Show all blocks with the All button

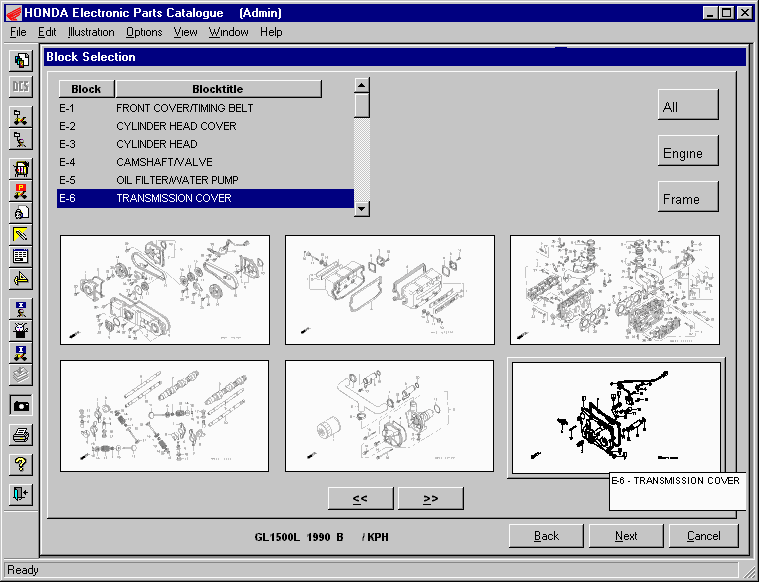(x=688, y=105)
